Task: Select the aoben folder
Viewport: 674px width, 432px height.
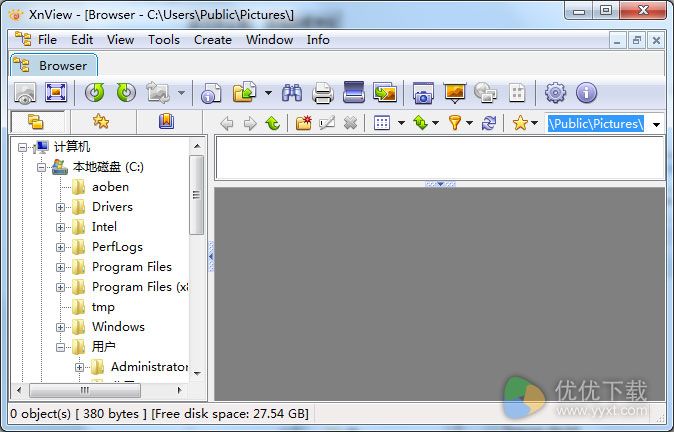Action: point(110,187)
